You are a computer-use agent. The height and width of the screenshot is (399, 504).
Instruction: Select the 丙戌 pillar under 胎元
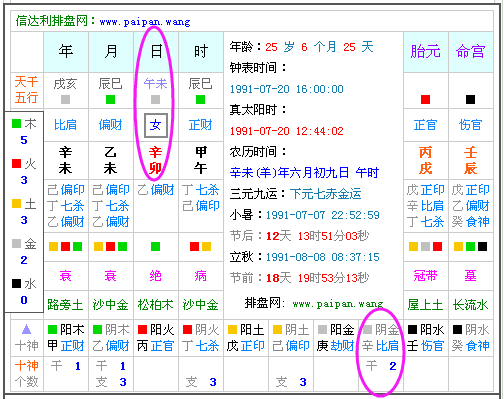pos(425,160)
